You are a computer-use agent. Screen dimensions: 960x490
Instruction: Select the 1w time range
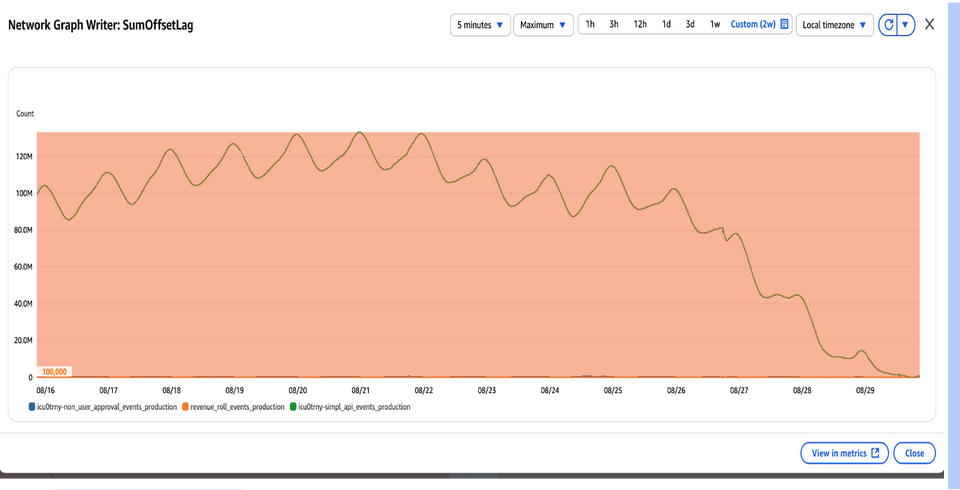click(714, 24)
